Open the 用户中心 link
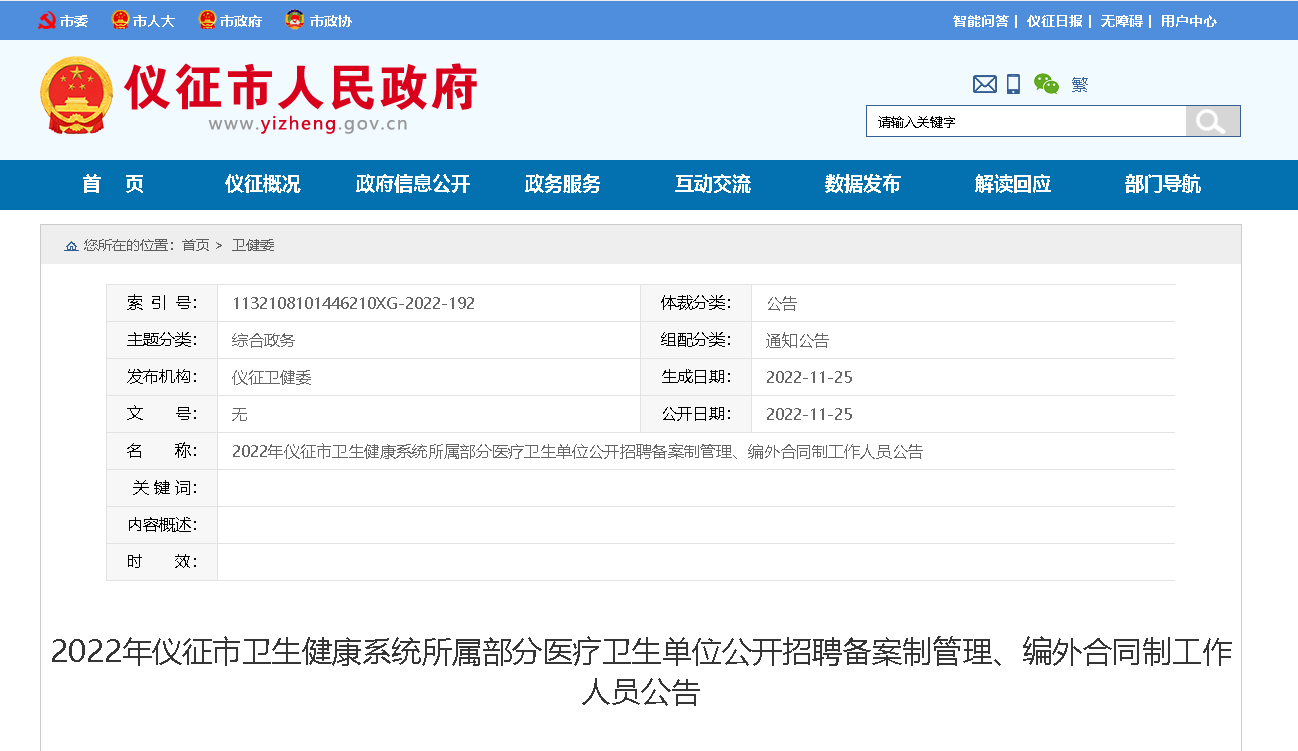Image resolution: width=1298 pixels, height=751 pixels. (x=1189, y=21)
